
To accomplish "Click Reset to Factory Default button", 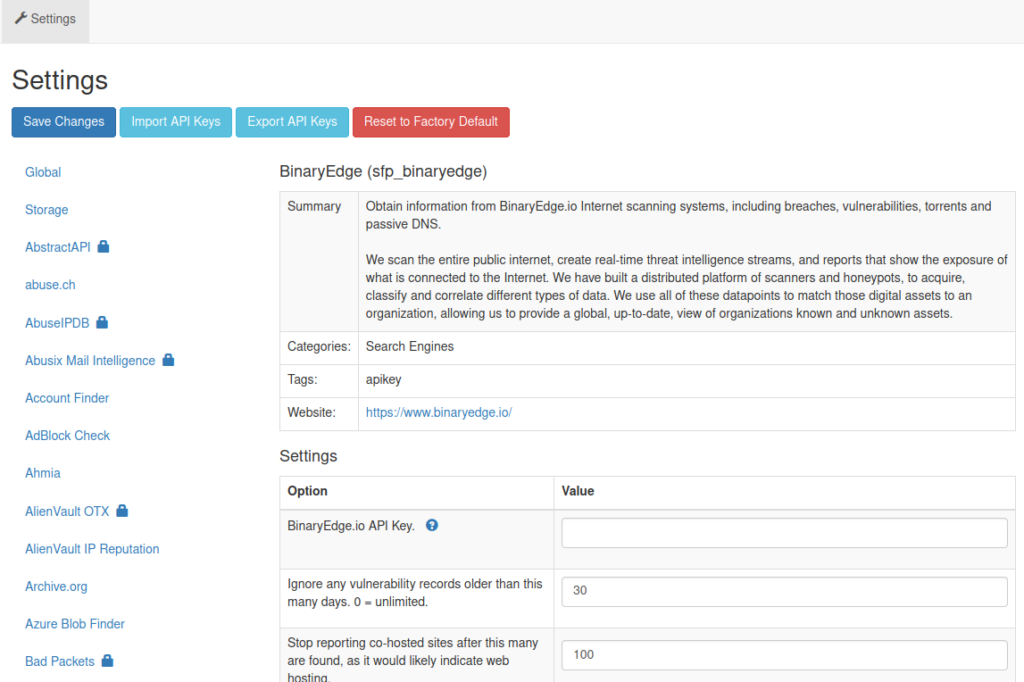I will click(x=431, y=122).
